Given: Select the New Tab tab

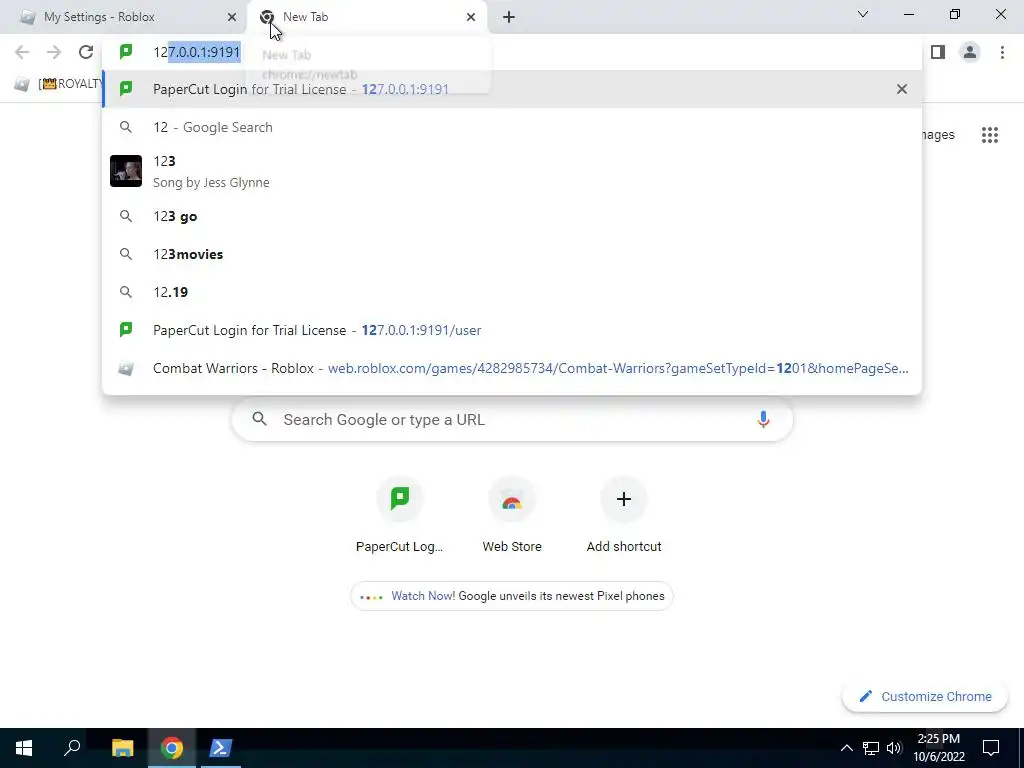Looking at the screenshot, I should [367, 17].
